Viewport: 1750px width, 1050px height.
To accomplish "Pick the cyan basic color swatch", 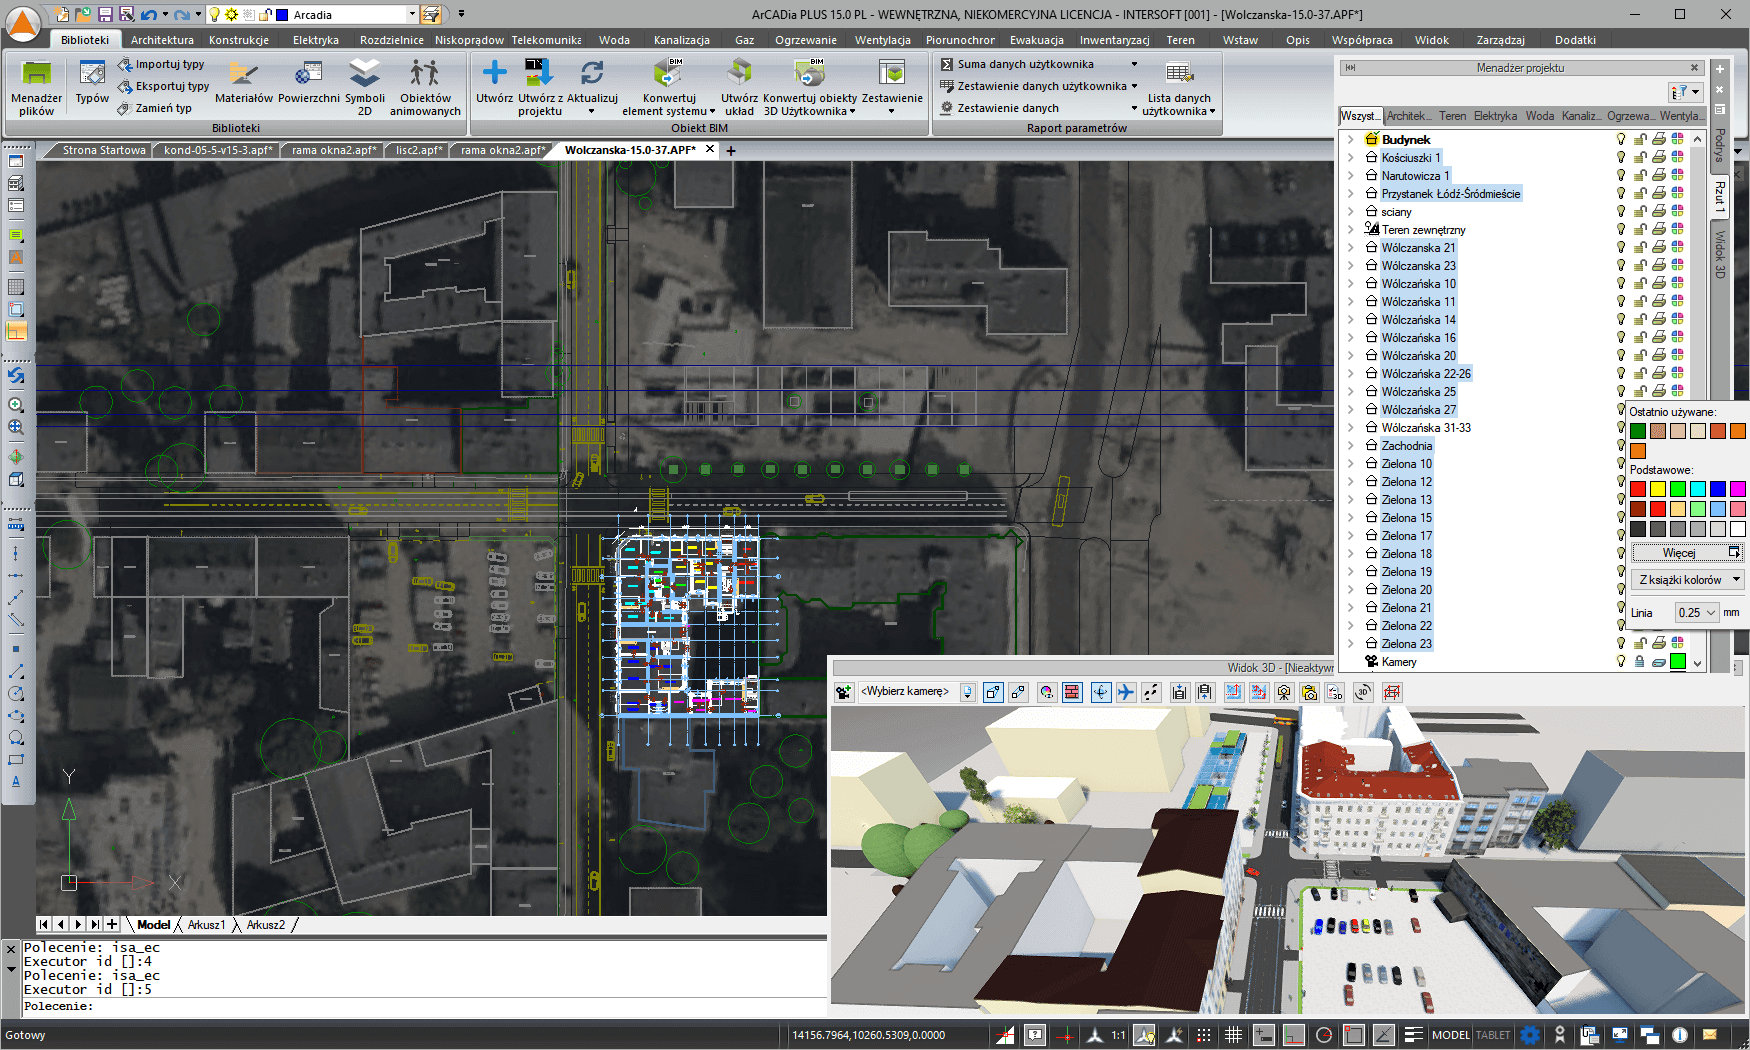I will tap(1698, 489).
